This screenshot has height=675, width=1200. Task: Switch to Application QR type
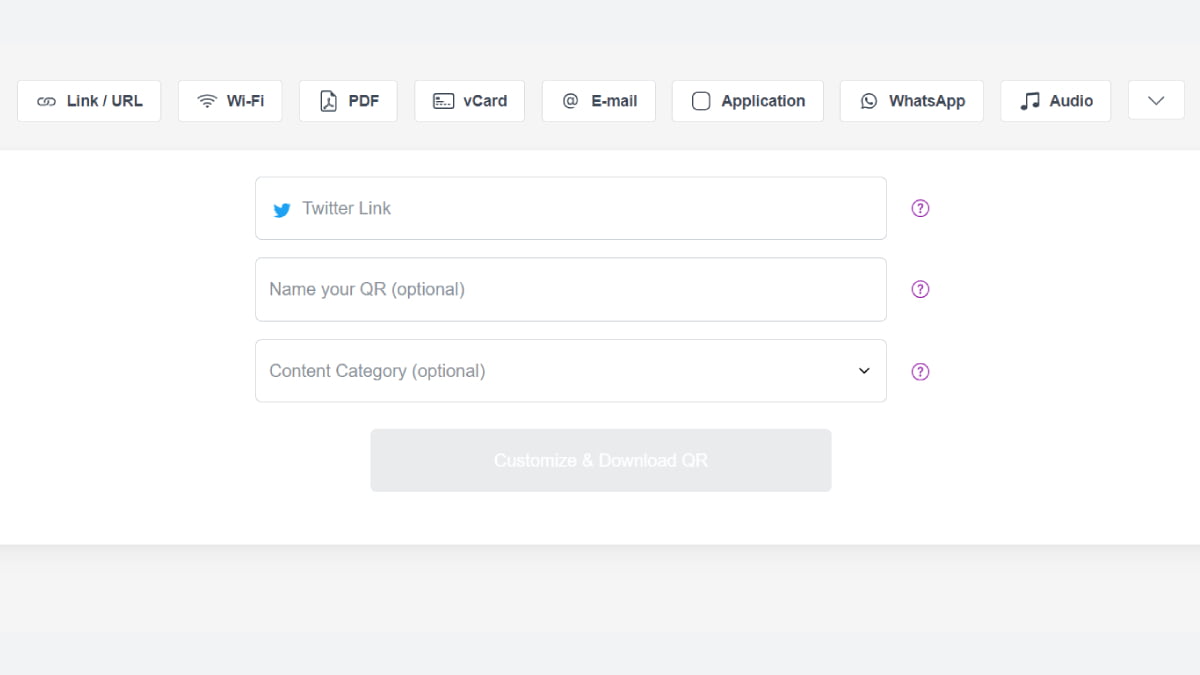747,101
